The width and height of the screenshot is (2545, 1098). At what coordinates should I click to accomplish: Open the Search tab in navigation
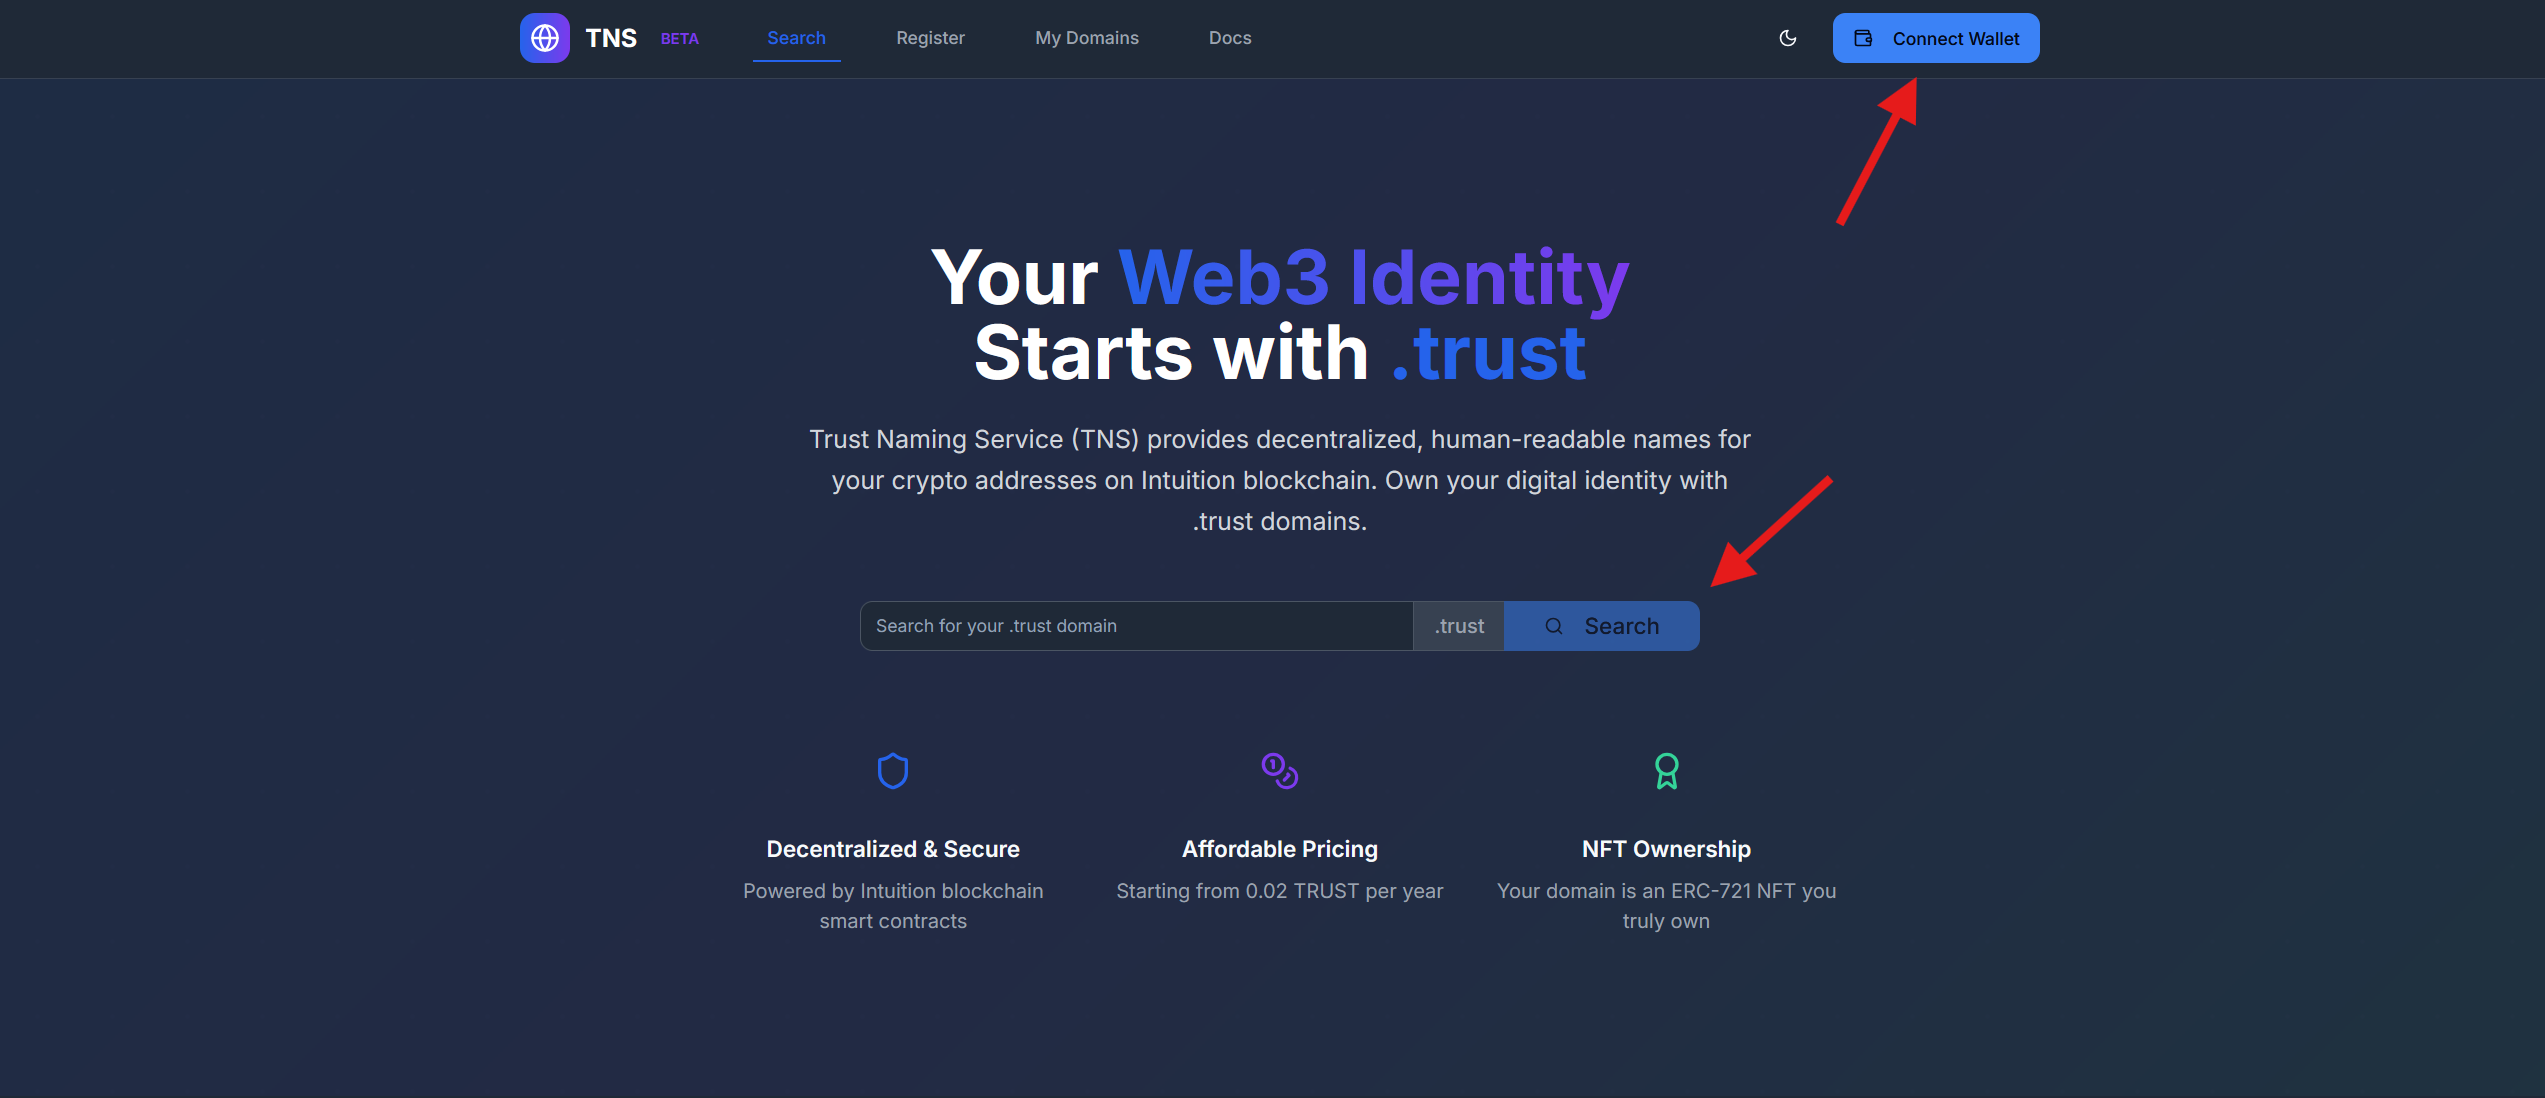tap(796, 38)
